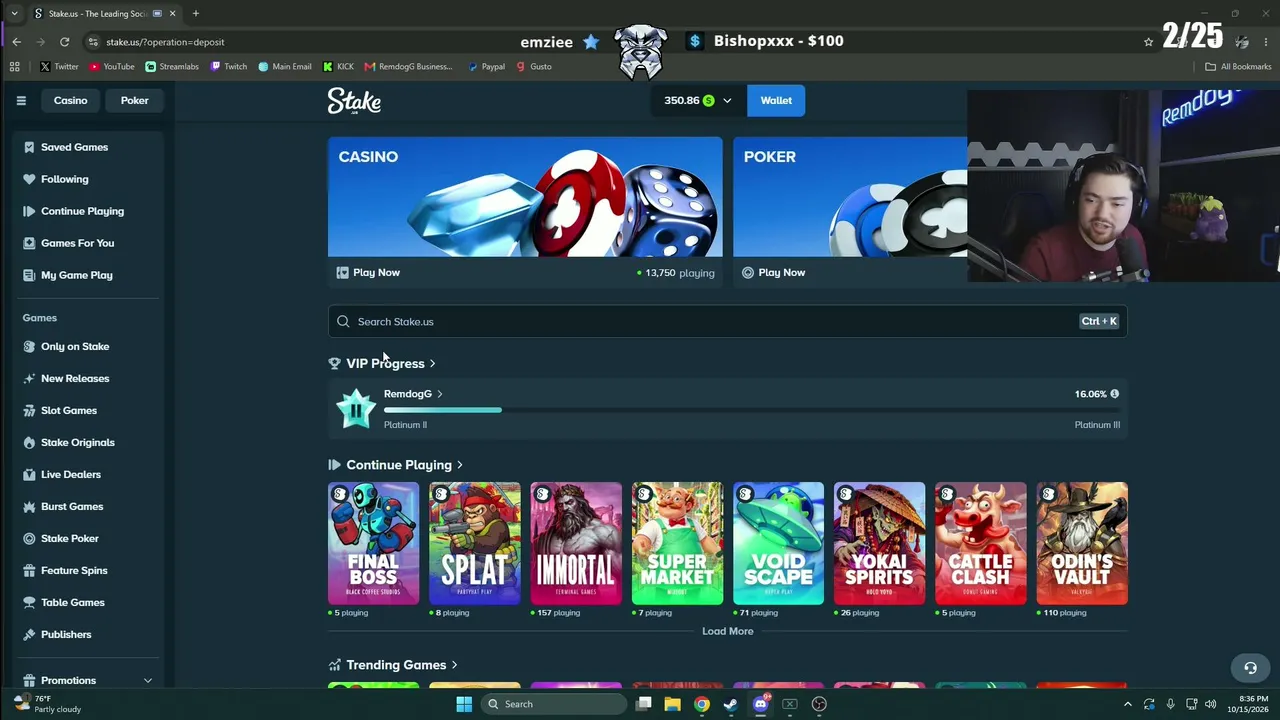This screenshot has width=1280, height=720.
Task: Open the browser tab search dropdown
Action: tap(14, 14)
